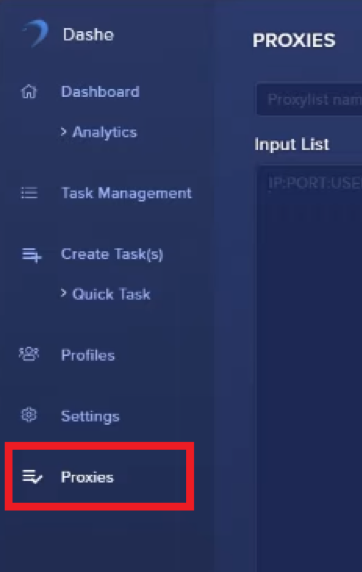Click the Dashboard home icon
The width and height of the screenshot is (362, 572).
click(29, 92)
